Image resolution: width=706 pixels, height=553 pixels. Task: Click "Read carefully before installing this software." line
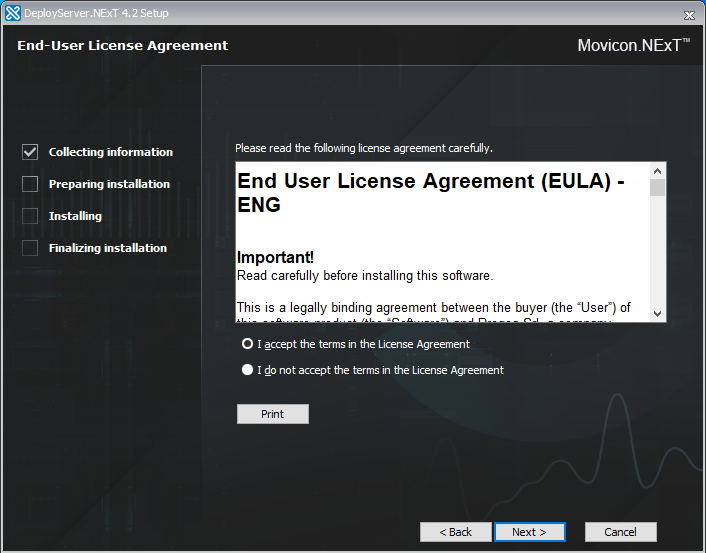click(365, 275)
